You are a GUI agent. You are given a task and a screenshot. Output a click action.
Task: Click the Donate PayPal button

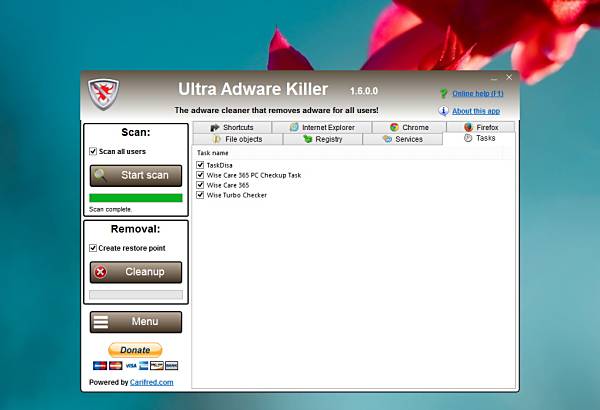(135, 350)
